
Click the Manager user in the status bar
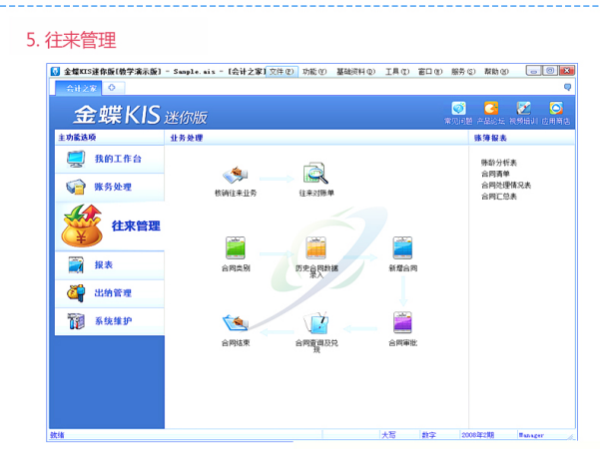531,435
